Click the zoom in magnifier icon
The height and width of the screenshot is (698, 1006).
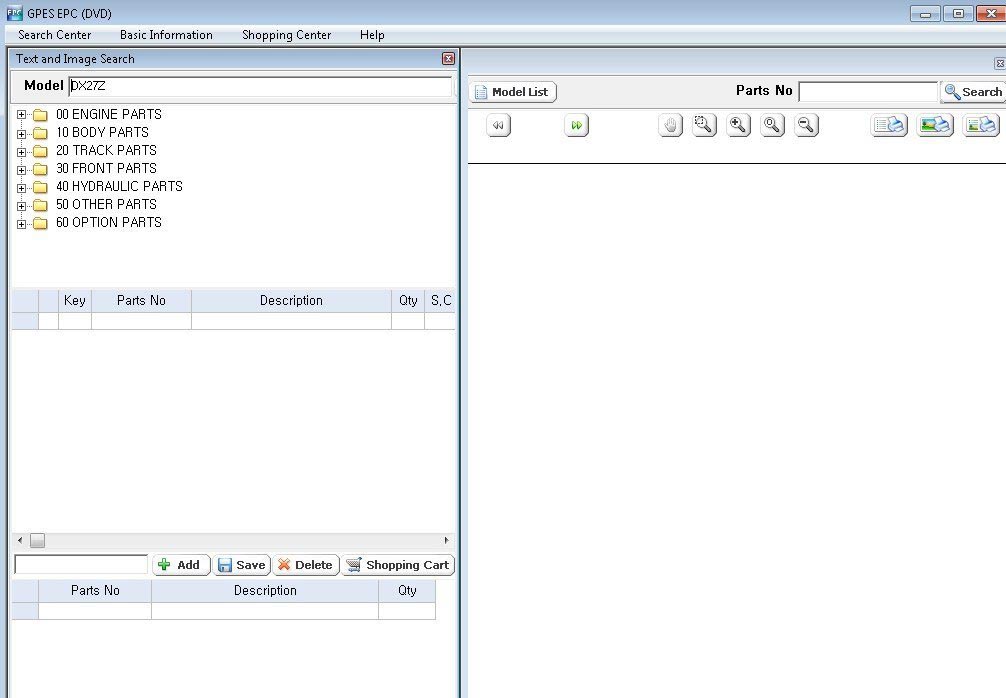pyautogui.click(x=739, y=125)
